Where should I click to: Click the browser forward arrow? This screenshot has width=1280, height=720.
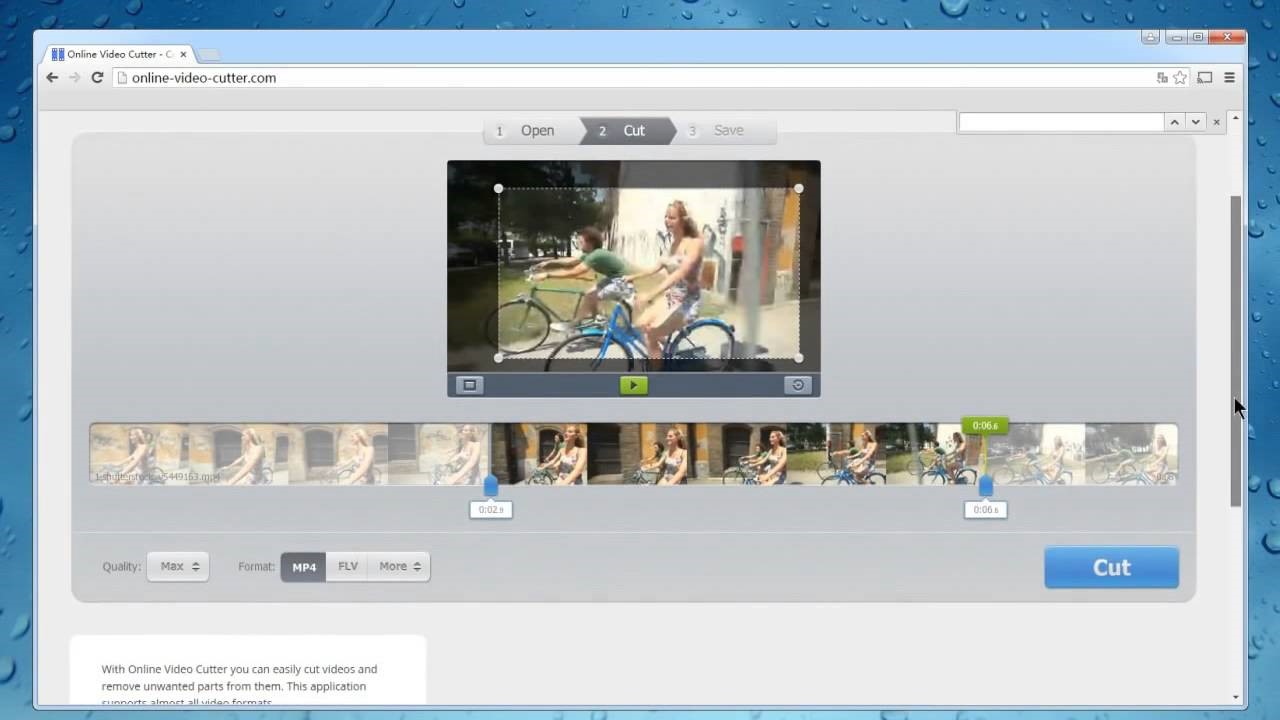(x=74, y=77)
